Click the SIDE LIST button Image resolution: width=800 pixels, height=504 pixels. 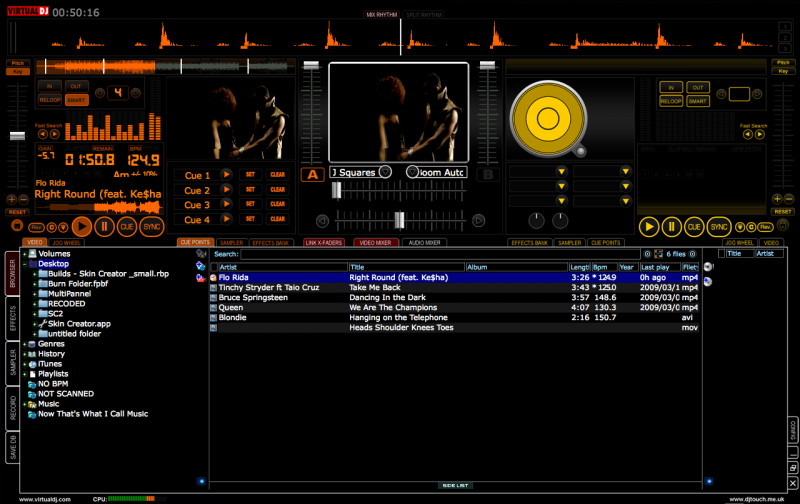coord(455,486)
